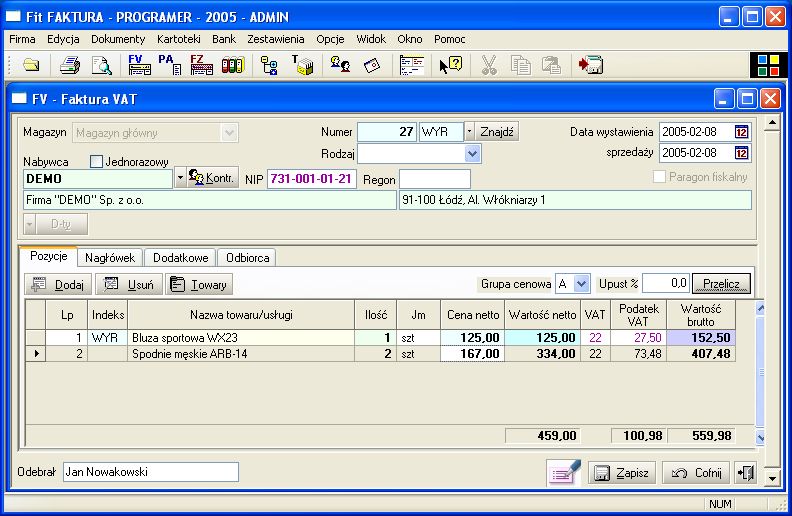
Task: Open calendar for Data wystawienia
Action: click(741, 132)
